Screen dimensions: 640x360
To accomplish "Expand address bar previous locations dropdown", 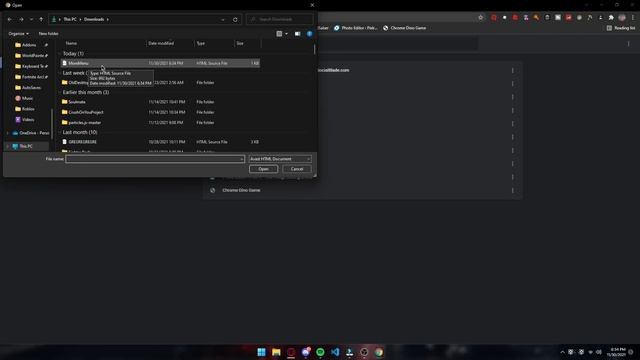I will 223,19.
